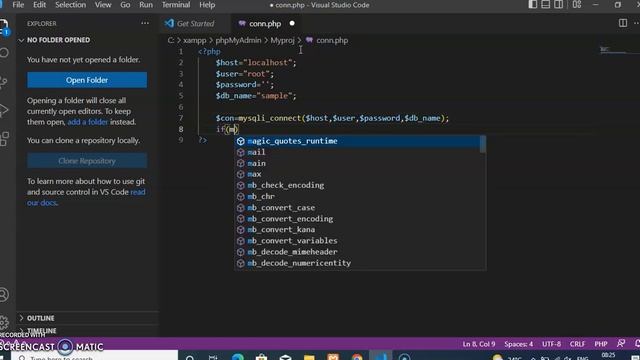
Task: Open the Terminal menu
Action: (176, 5)
